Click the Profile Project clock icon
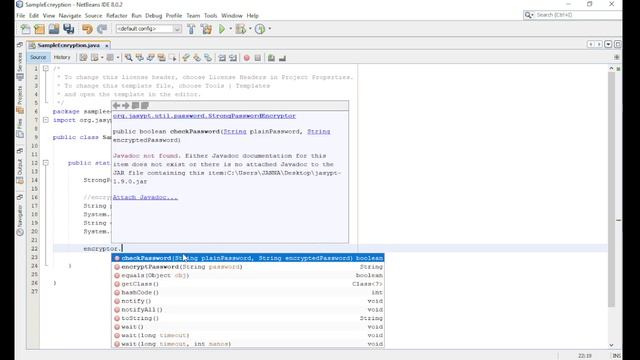640x360 pixels. (260, 29)
